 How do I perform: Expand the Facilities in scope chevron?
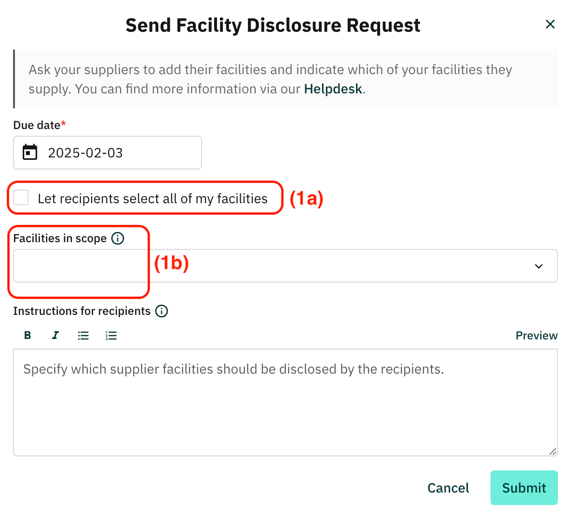tap(538, 266)
